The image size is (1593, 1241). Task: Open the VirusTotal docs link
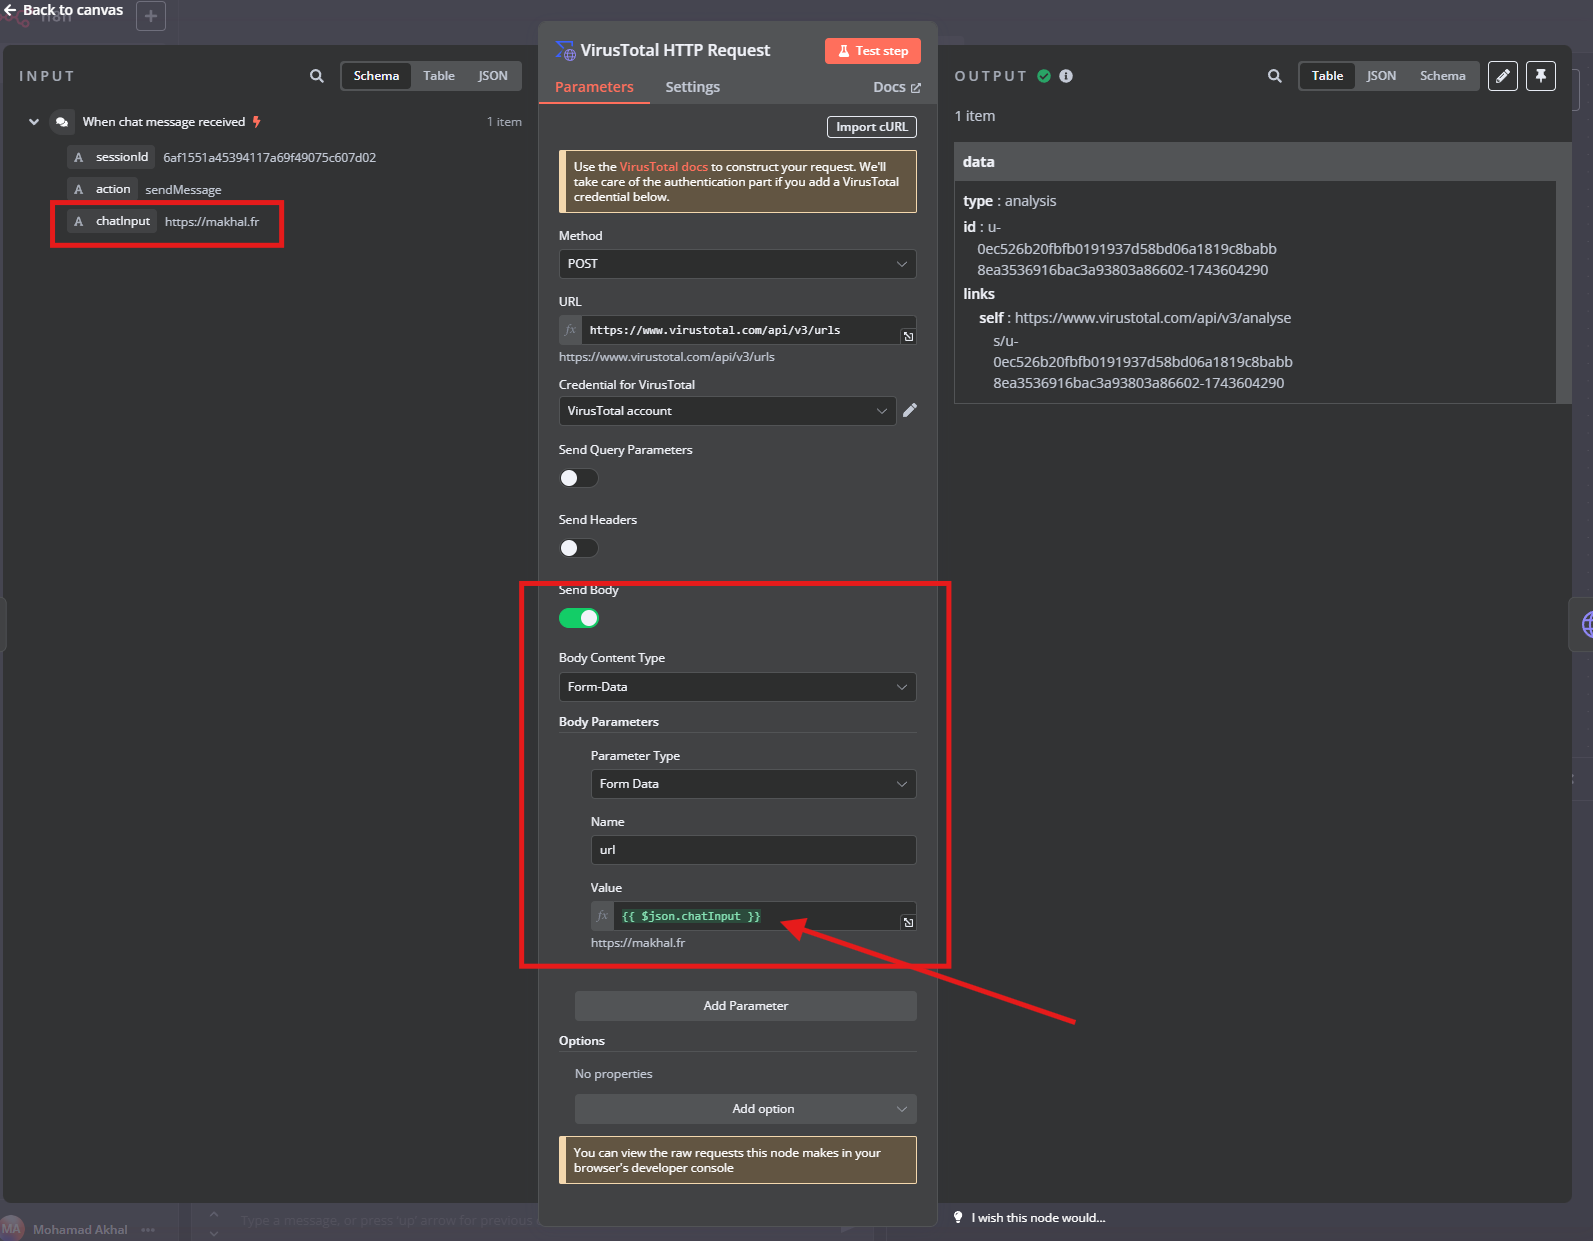click(663, 167)
